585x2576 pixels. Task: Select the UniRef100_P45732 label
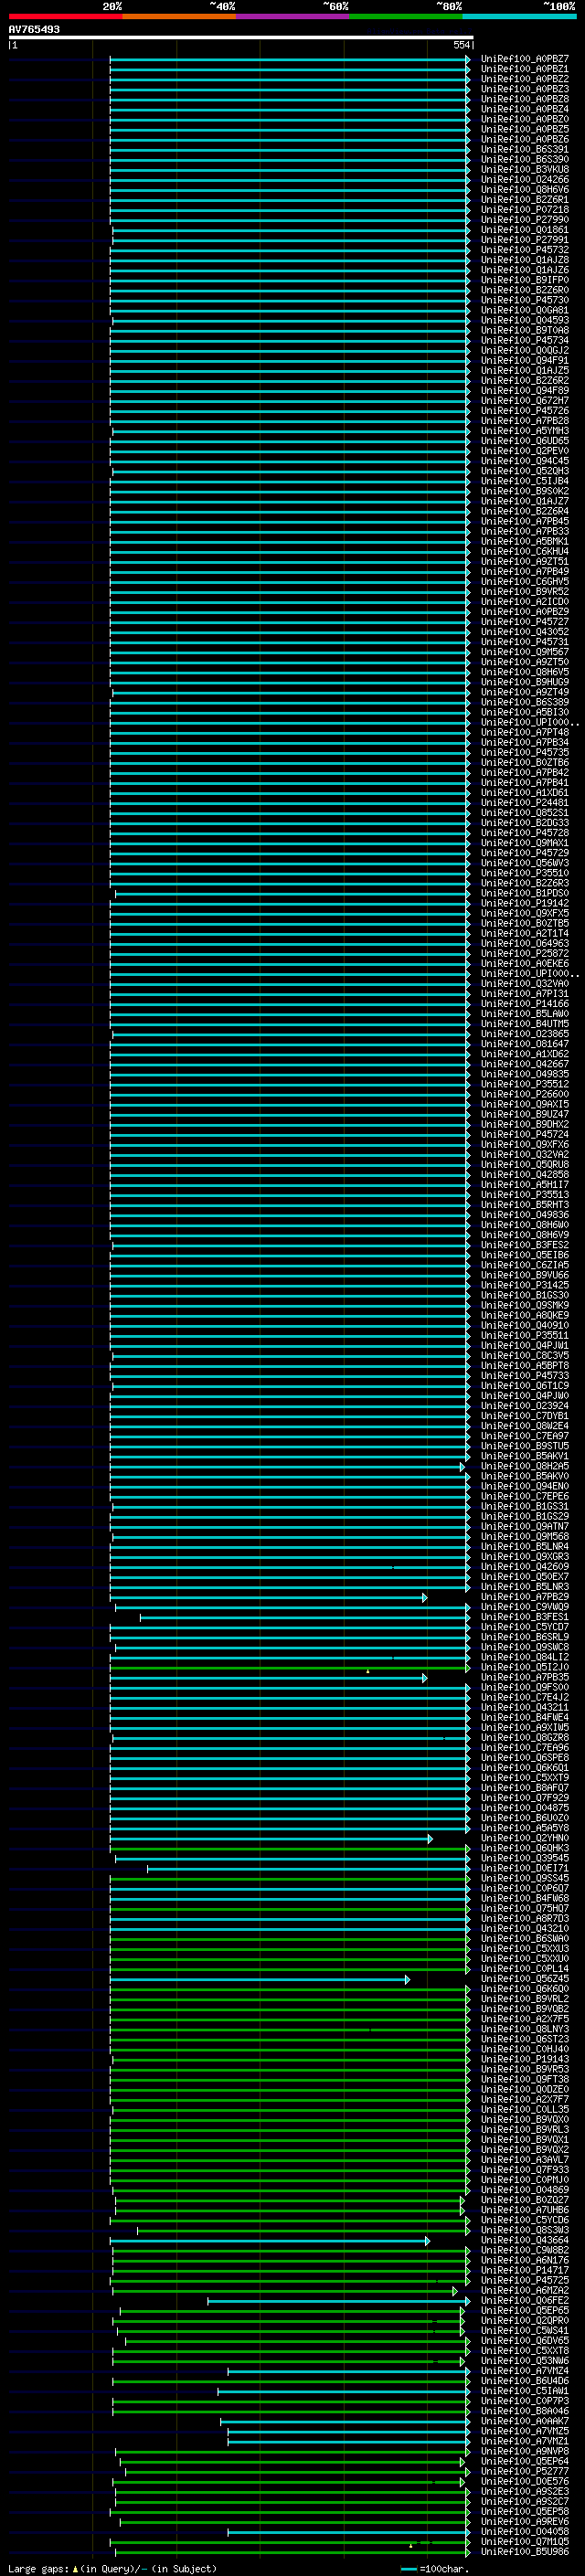click(x=525, y=249)
